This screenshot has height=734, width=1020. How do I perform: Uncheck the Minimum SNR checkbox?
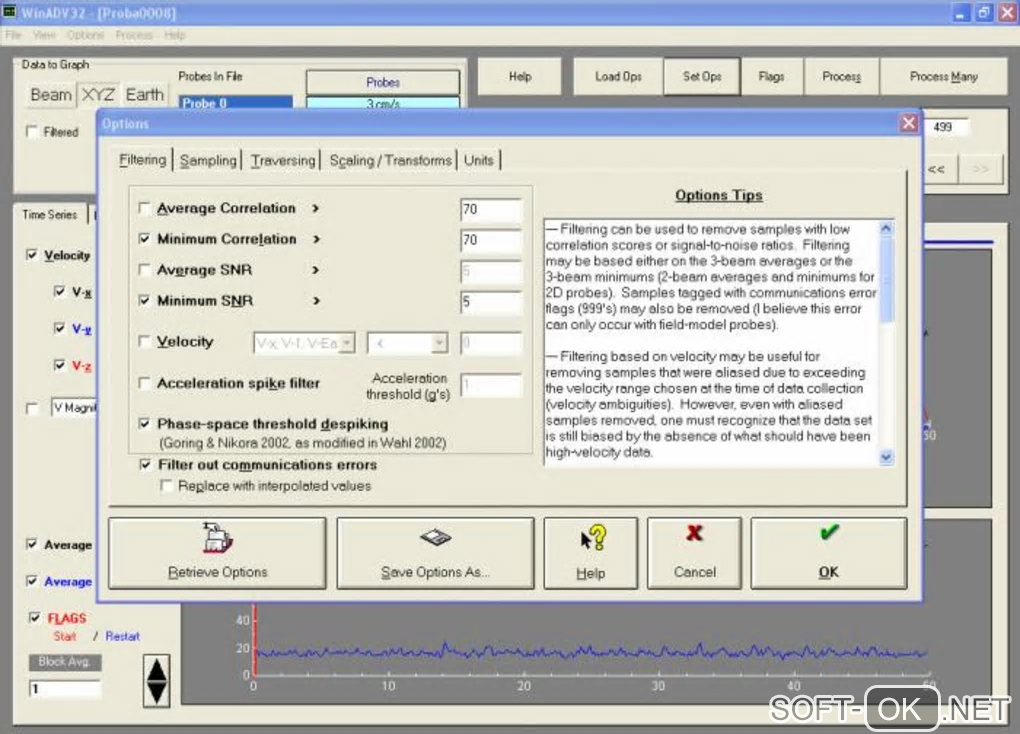144,301
